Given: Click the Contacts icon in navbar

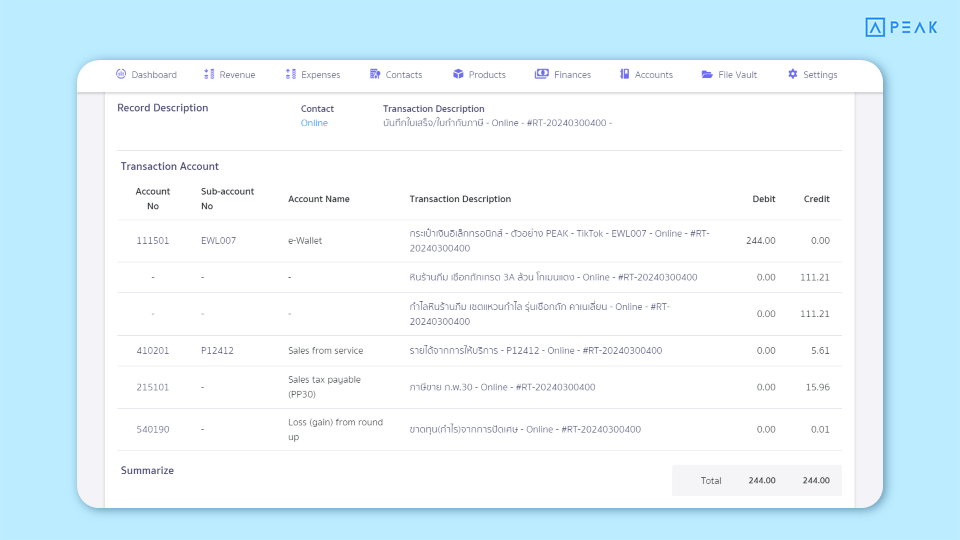Looking at the screenshot, I should coord(375,74).
